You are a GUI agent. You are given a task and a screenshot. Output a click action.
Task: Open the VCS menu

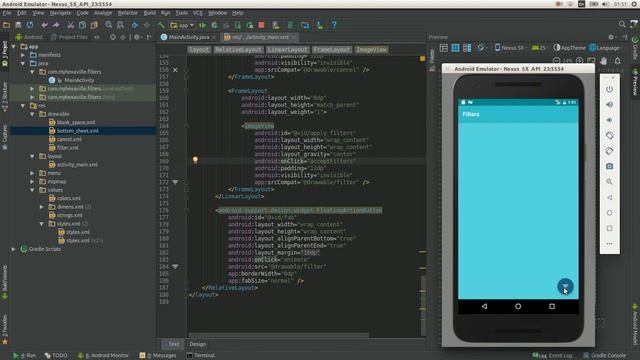pyautogui.click(x=198, y=13)
